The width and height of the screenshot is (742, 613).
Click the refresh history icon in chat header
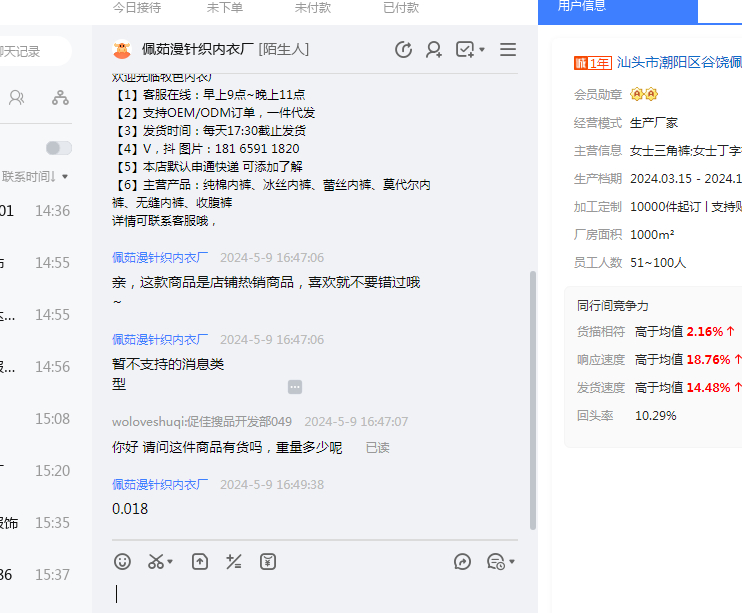403,49
